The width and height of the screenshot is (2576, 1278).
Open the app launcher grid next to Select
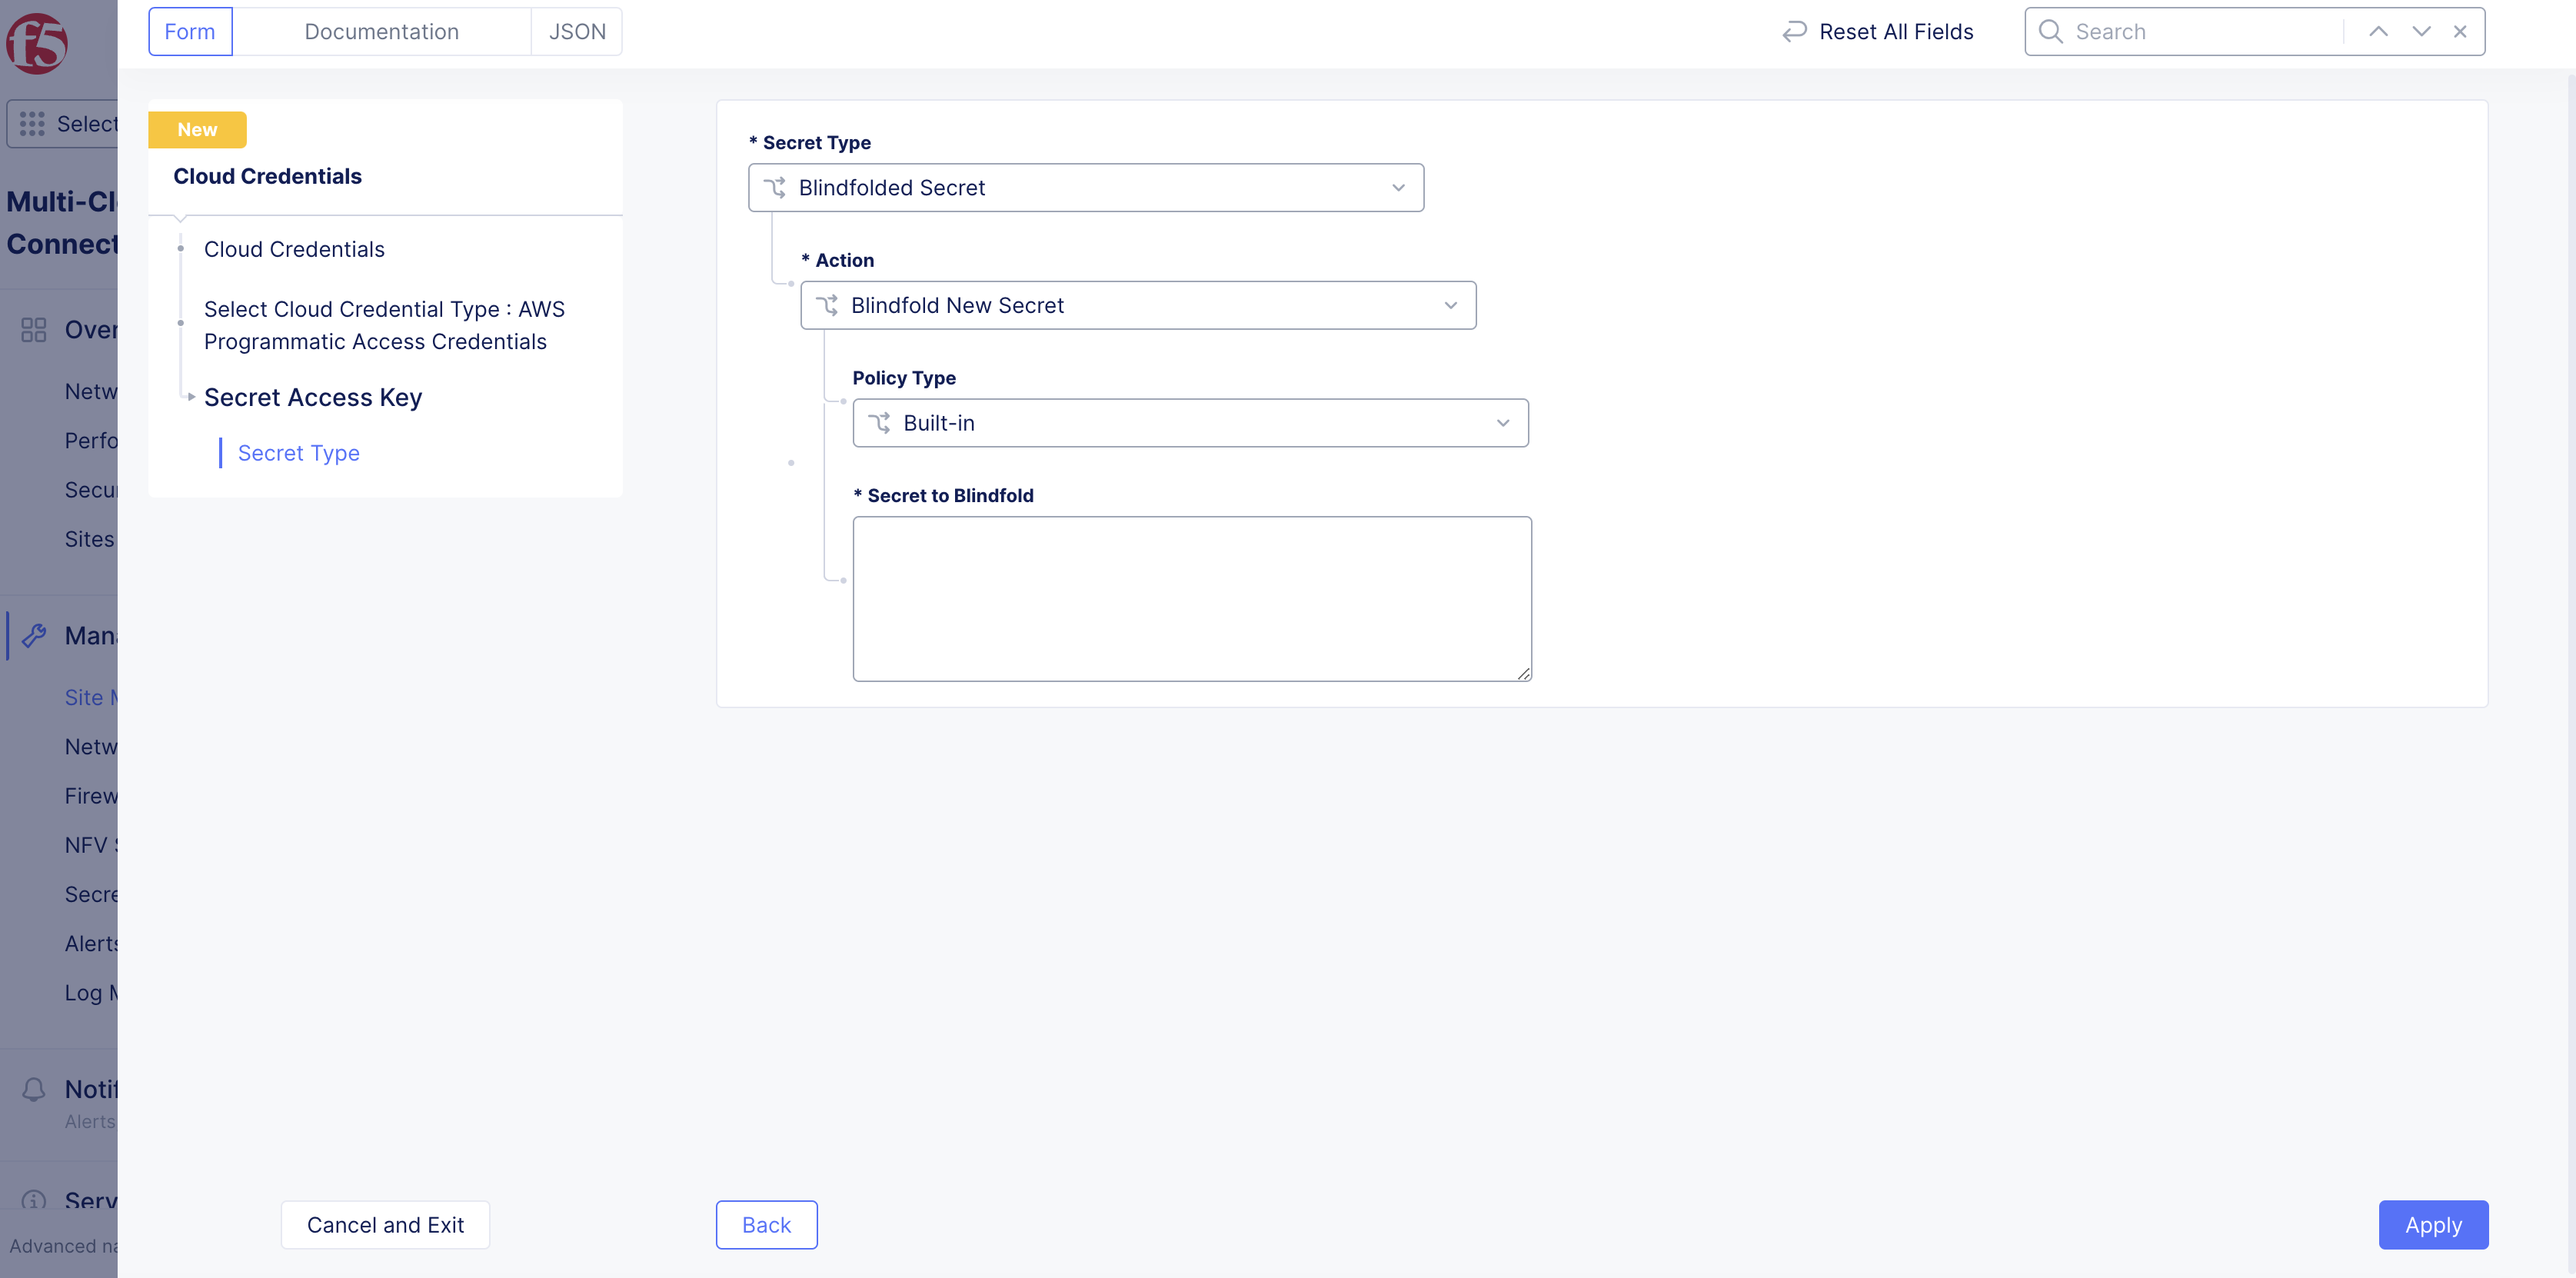(32, 123)
